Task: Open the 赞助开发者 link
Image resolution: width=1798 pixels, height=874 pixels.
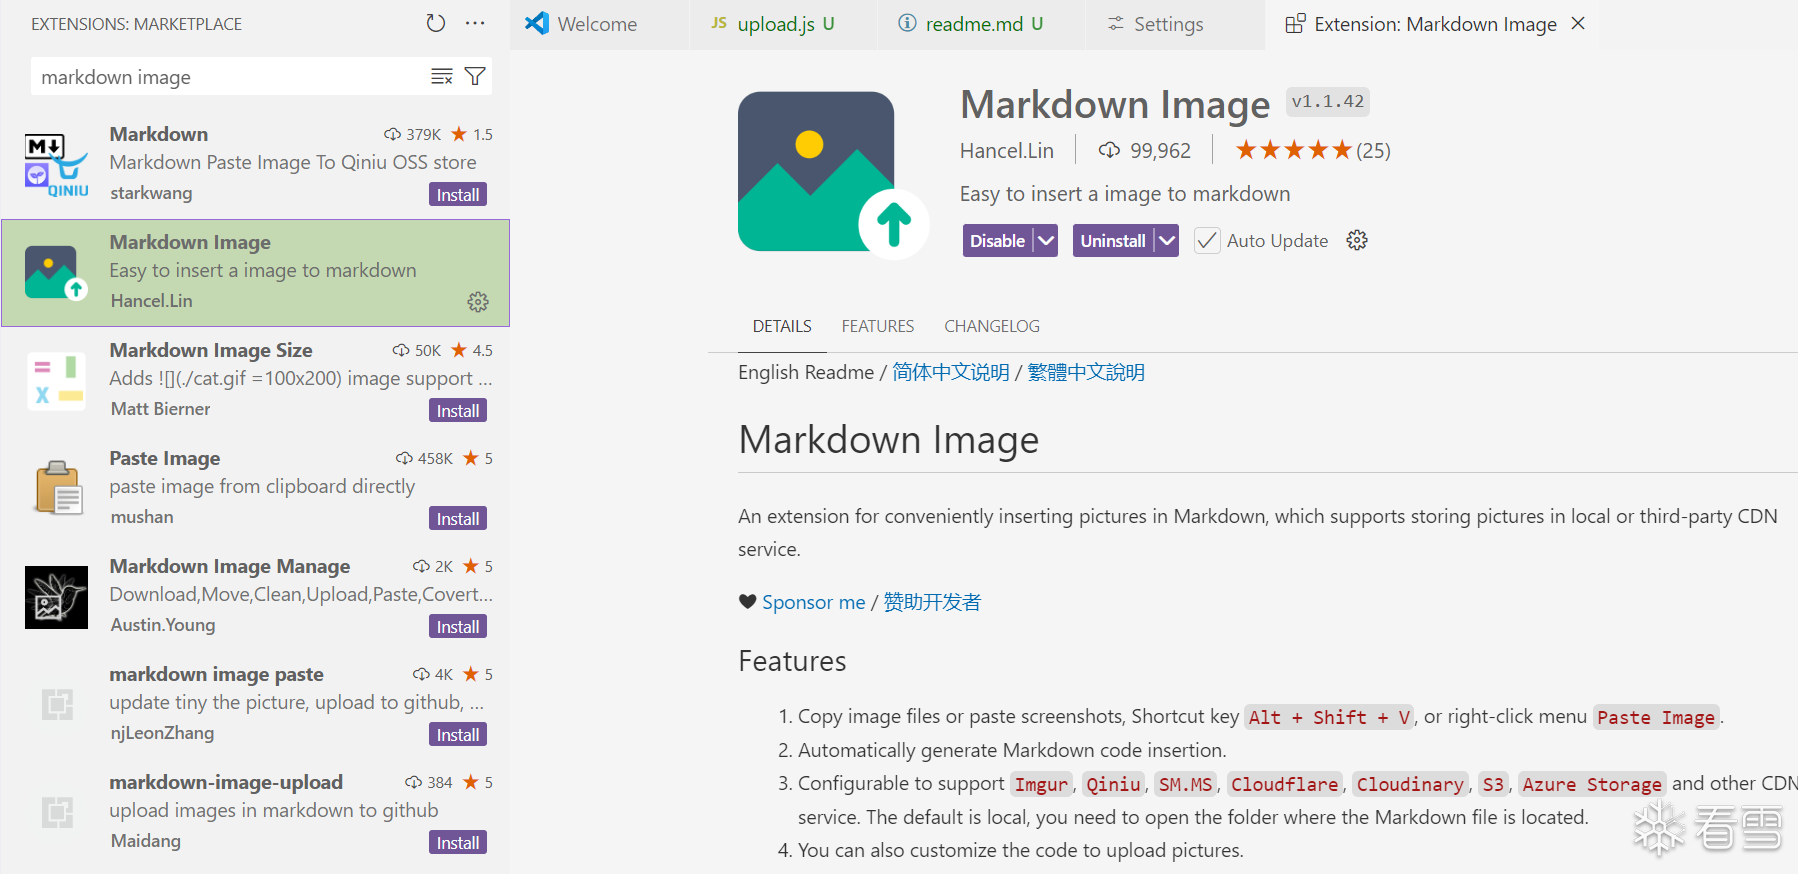Action: click(932, 602)
